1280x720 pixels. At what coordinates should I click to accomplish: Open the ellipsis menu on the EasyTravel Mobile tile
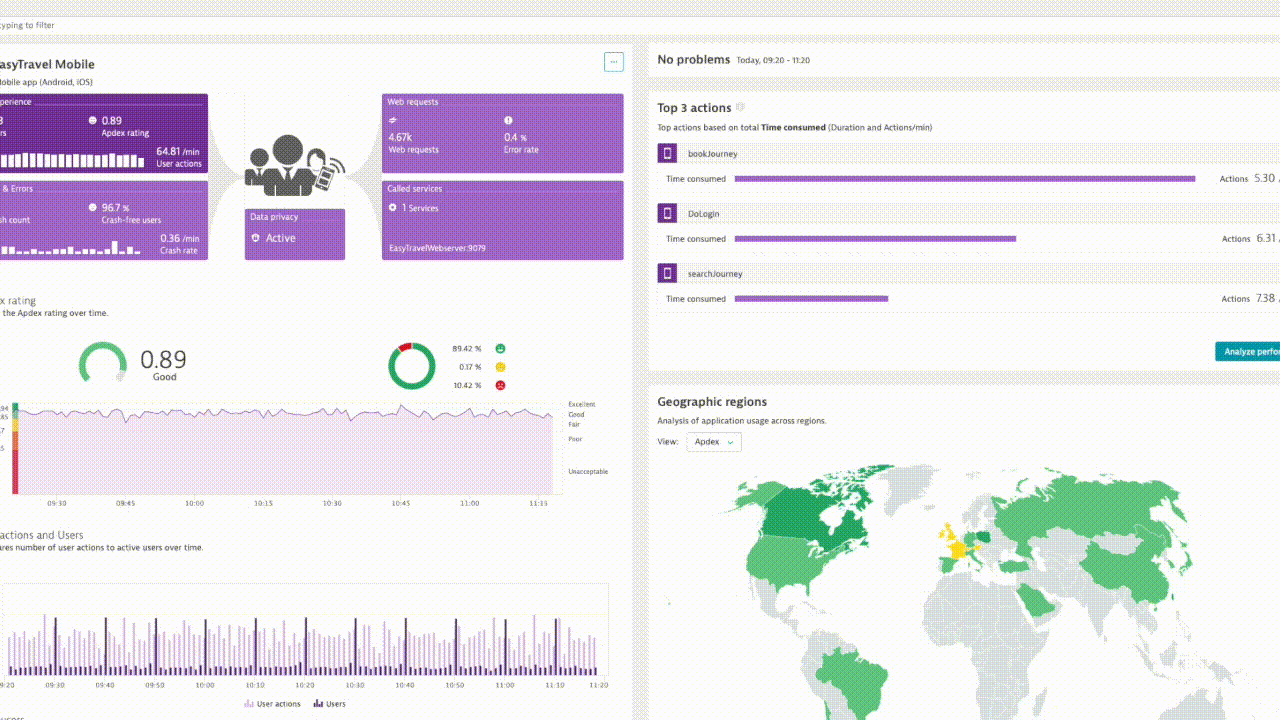click(x=613, y=62)
